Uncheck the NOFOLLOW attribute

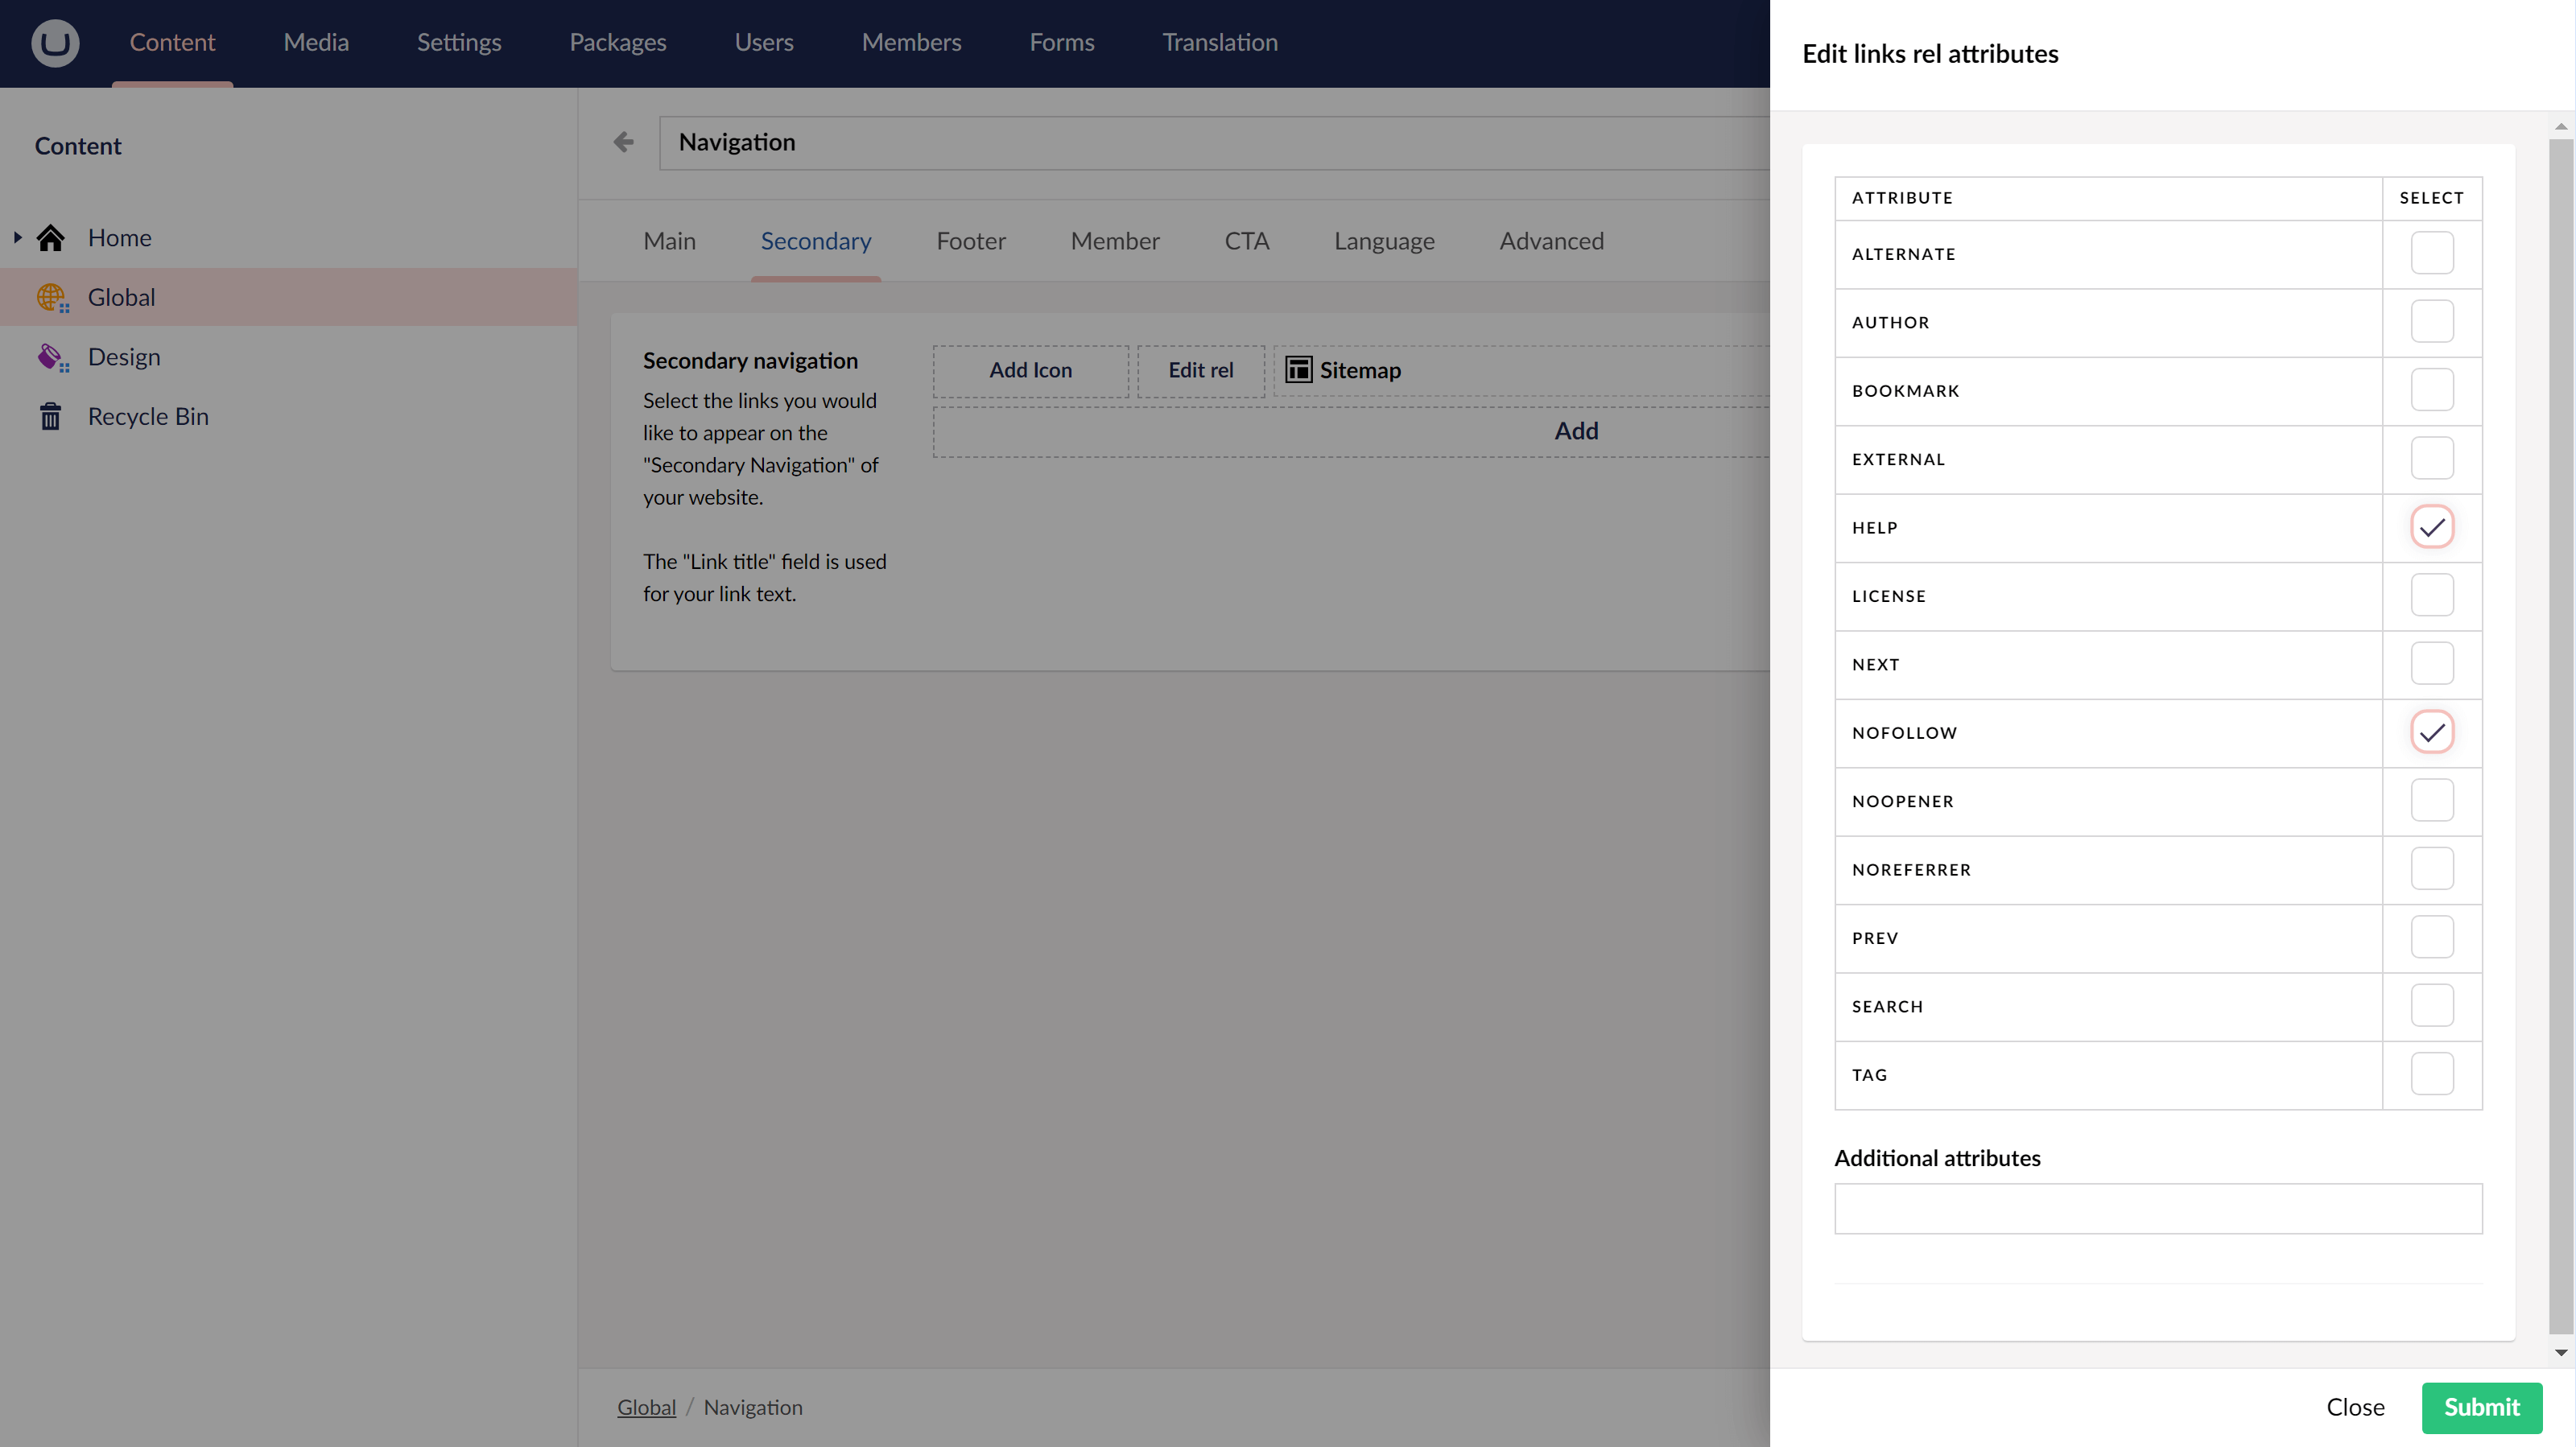pos(2434,732)
